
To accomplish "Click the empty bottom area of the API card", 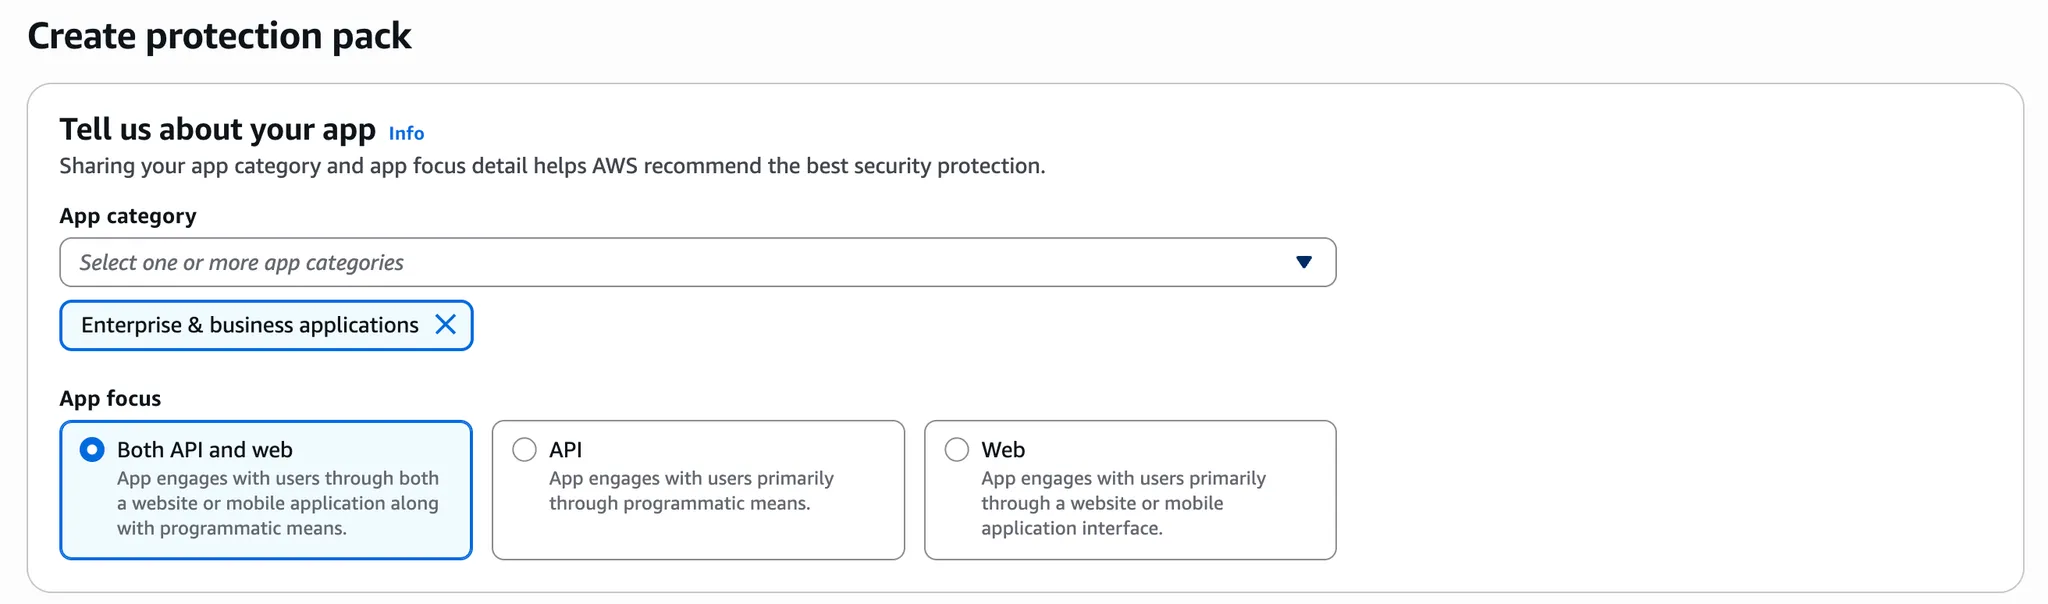I will point(698,538).
